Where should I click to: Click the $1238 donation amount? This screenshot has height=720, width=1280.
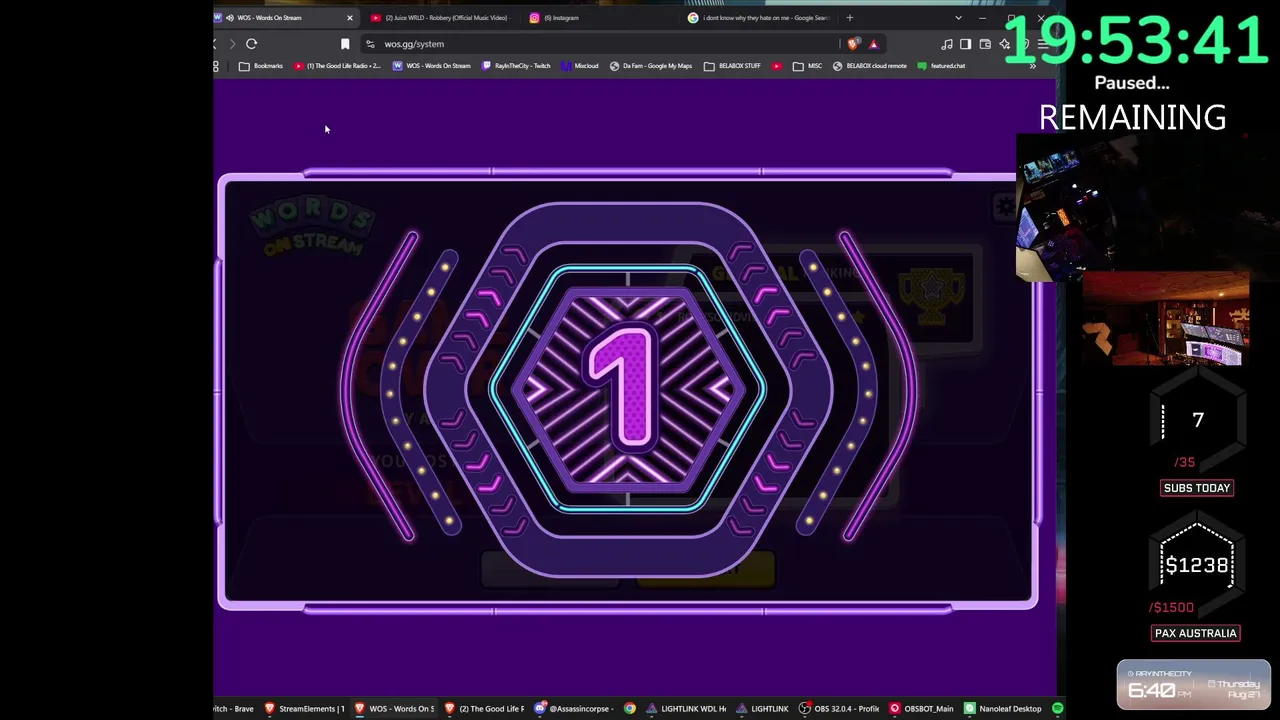[x=1197, y=566]
